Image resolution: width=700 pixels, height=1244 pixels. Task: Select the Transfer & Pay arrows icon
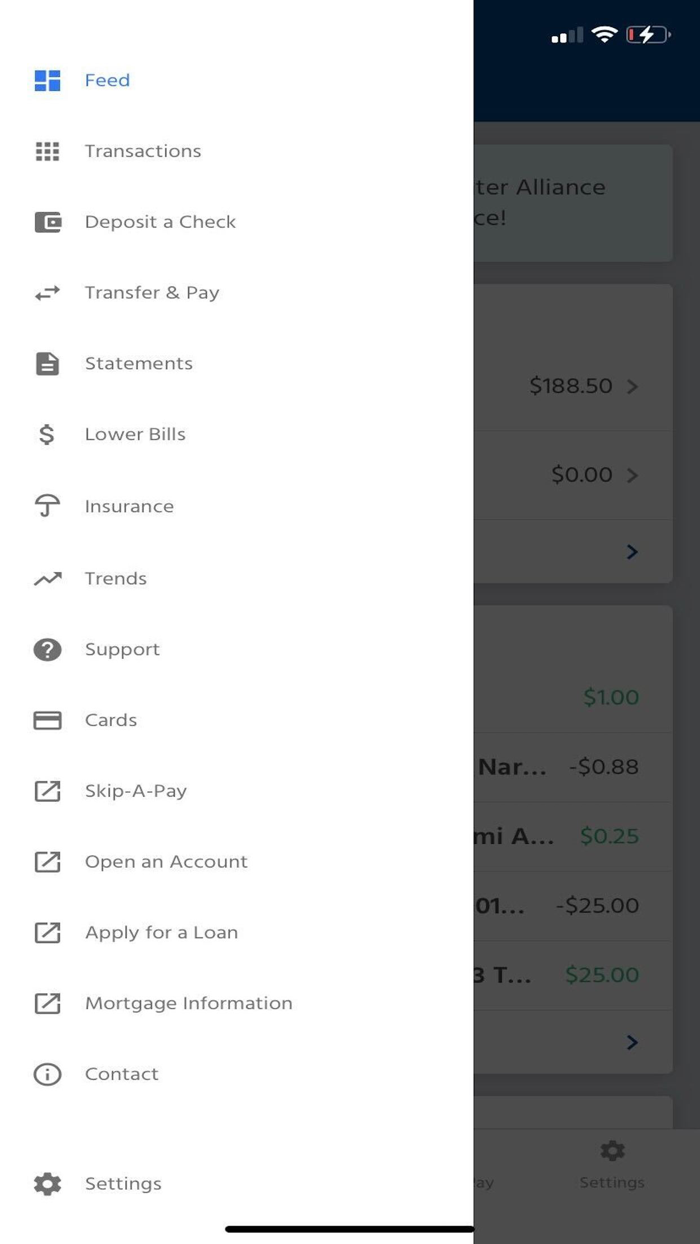(x=47, y=293)
